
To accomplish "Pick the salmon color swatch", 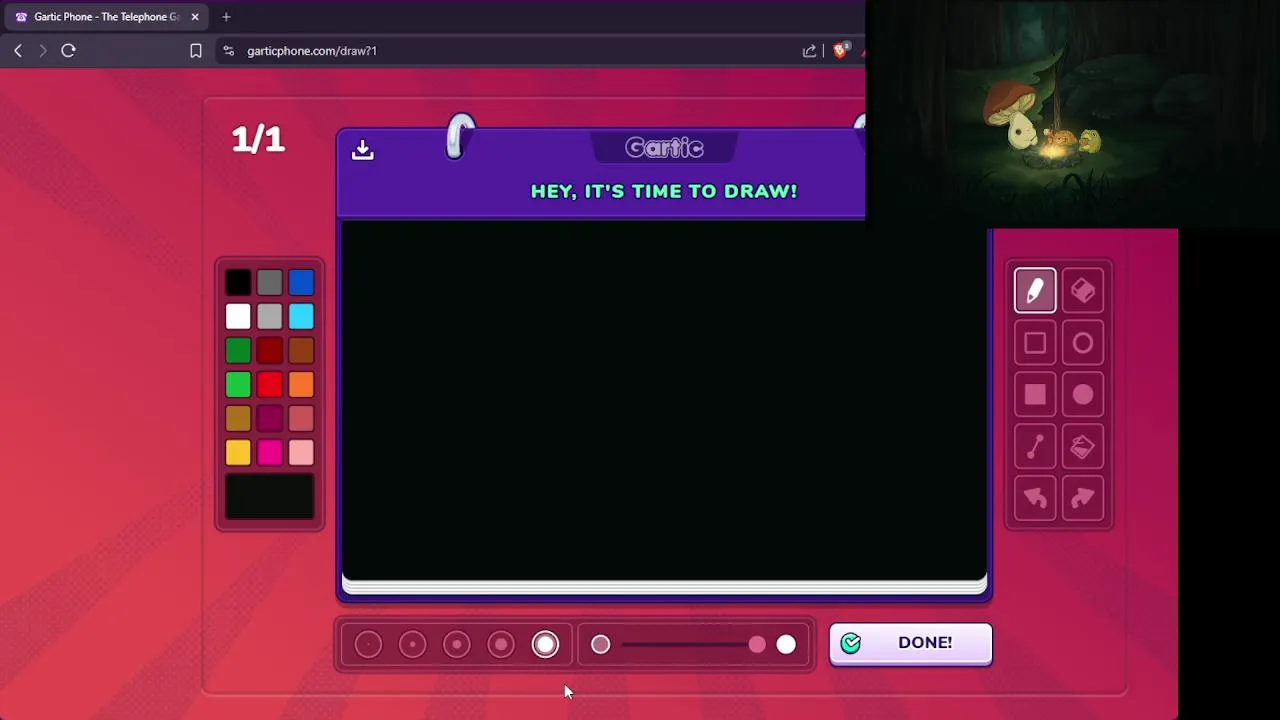I will (x=301, y=419).
